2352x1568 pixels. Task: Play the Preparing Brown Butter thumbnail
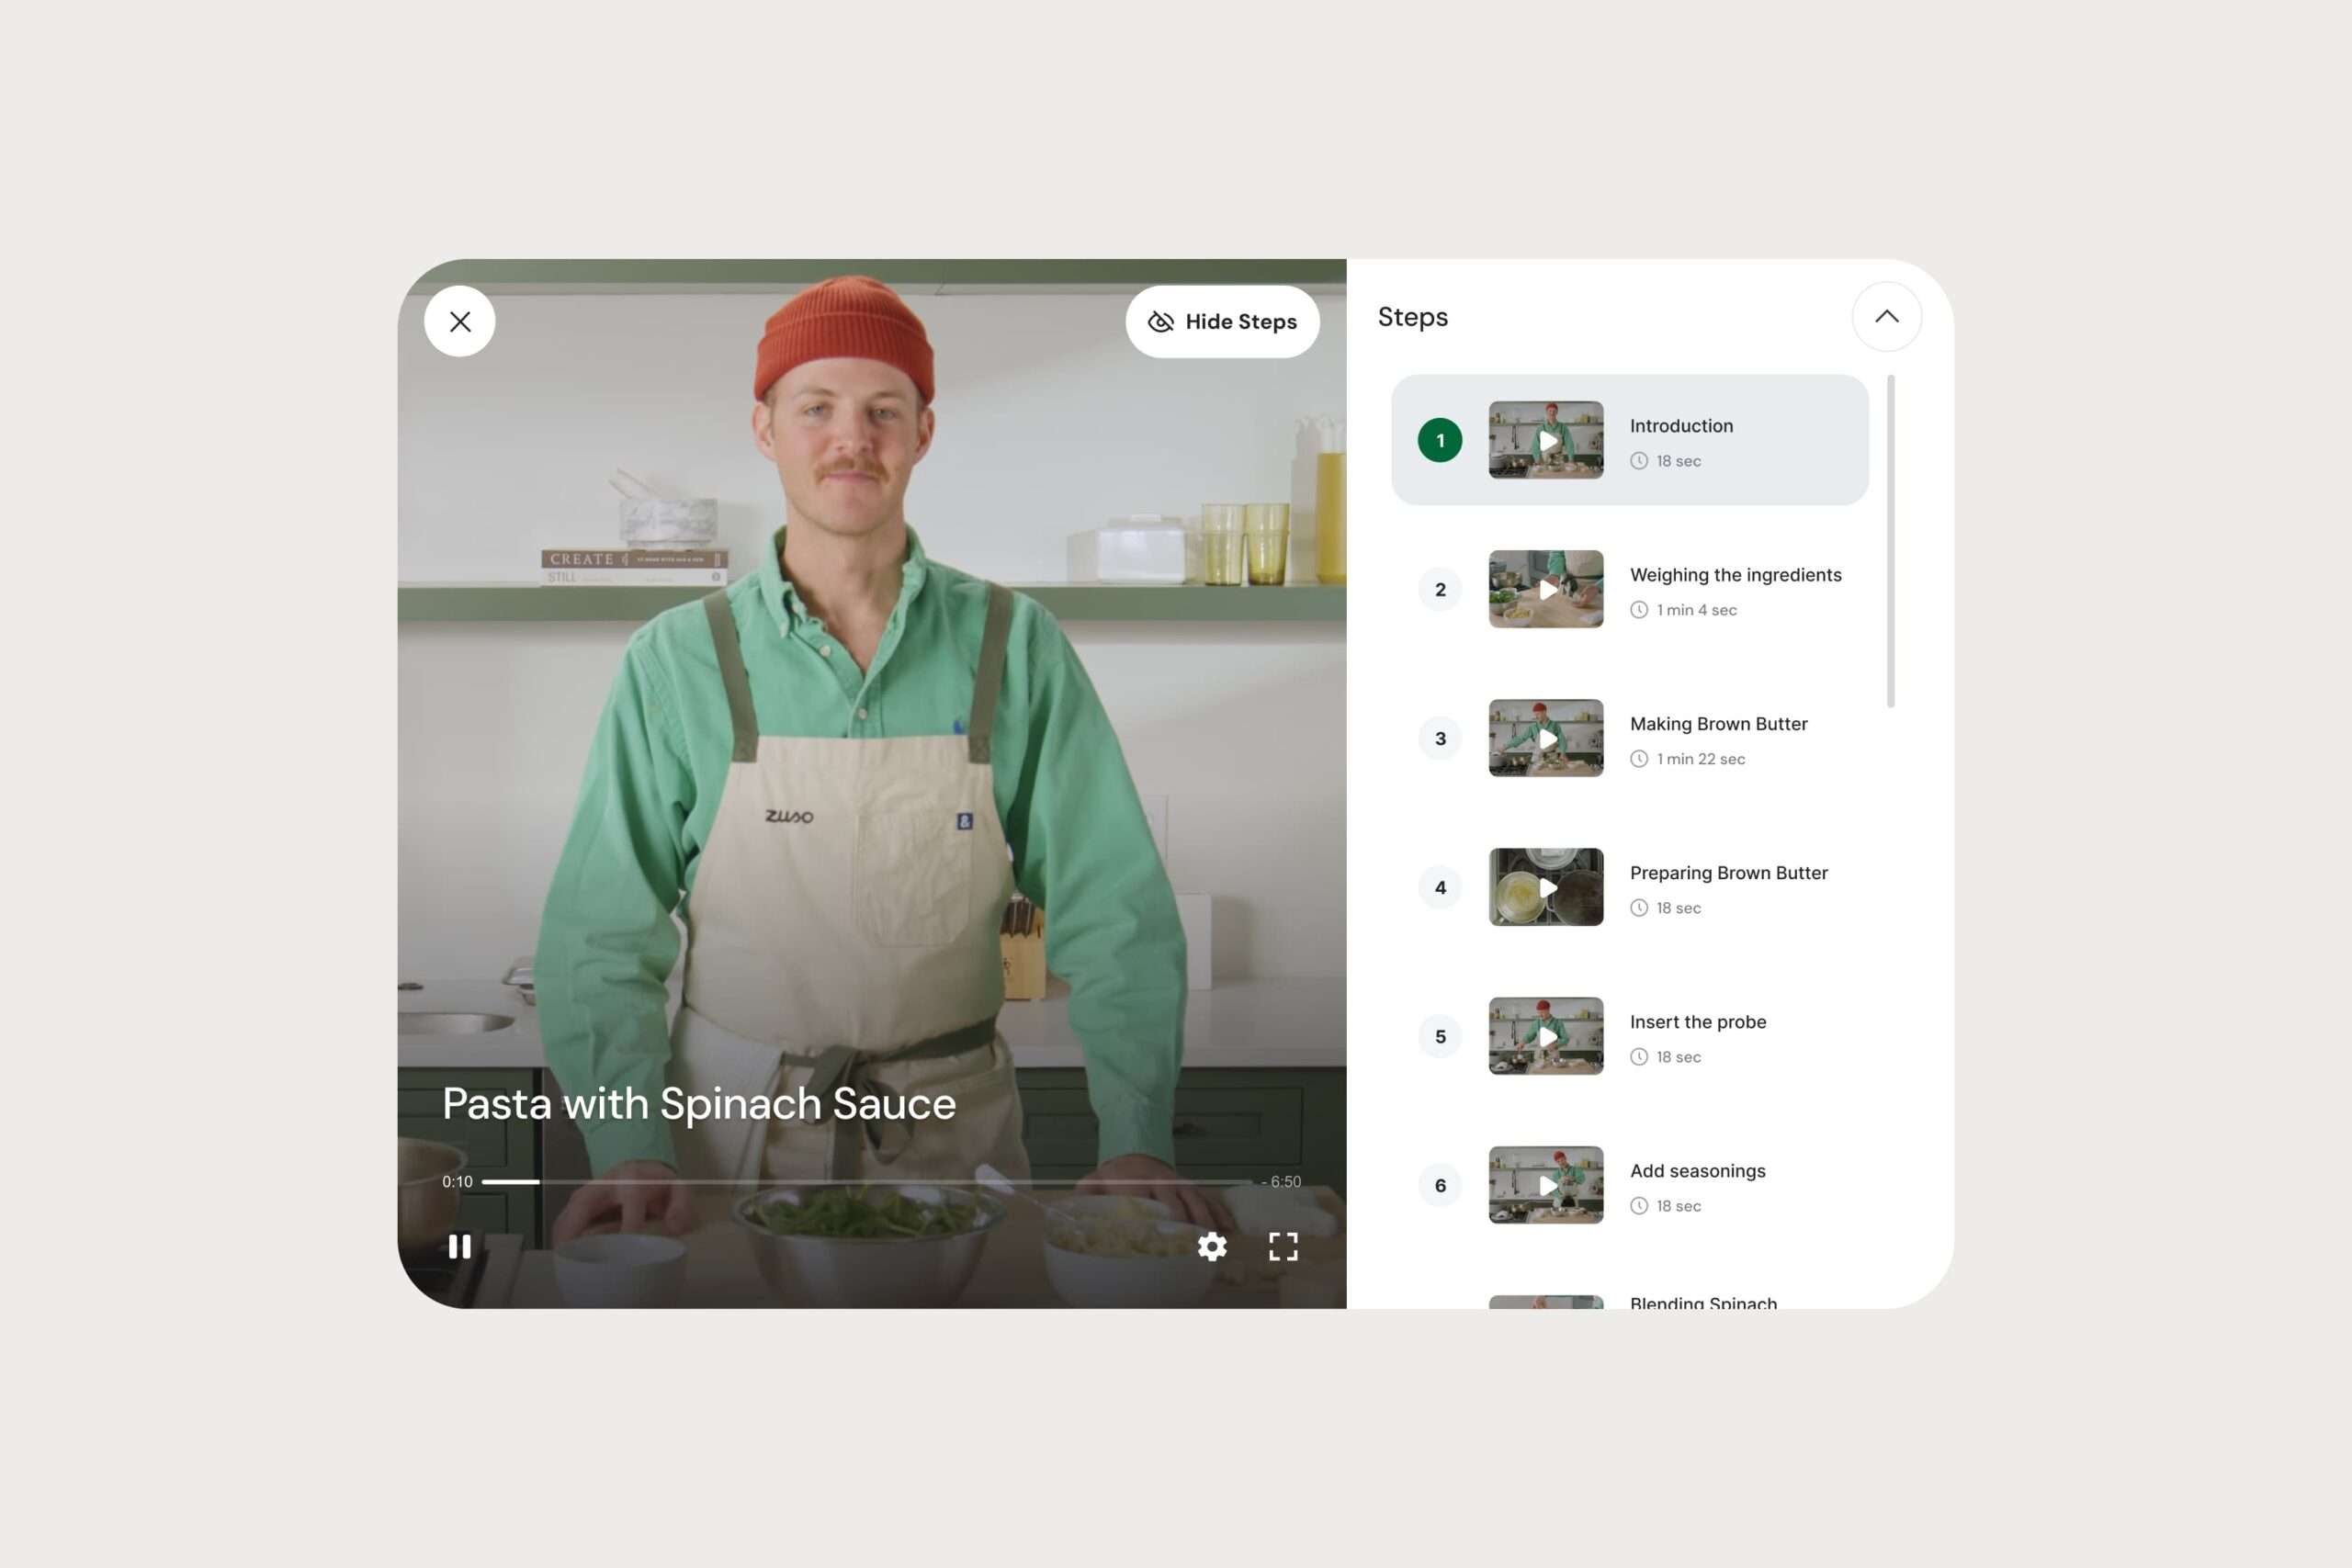pyautogui.click(x=1545, y=887)
